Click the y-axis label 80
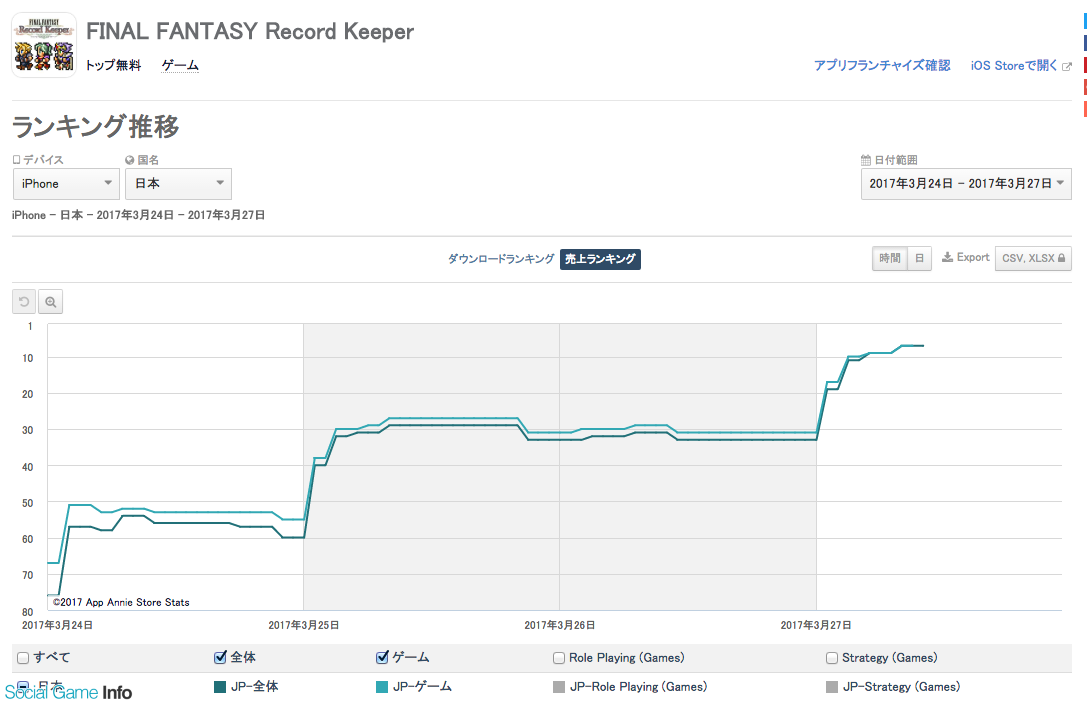 pyautogui.click(x=28, y=612)
